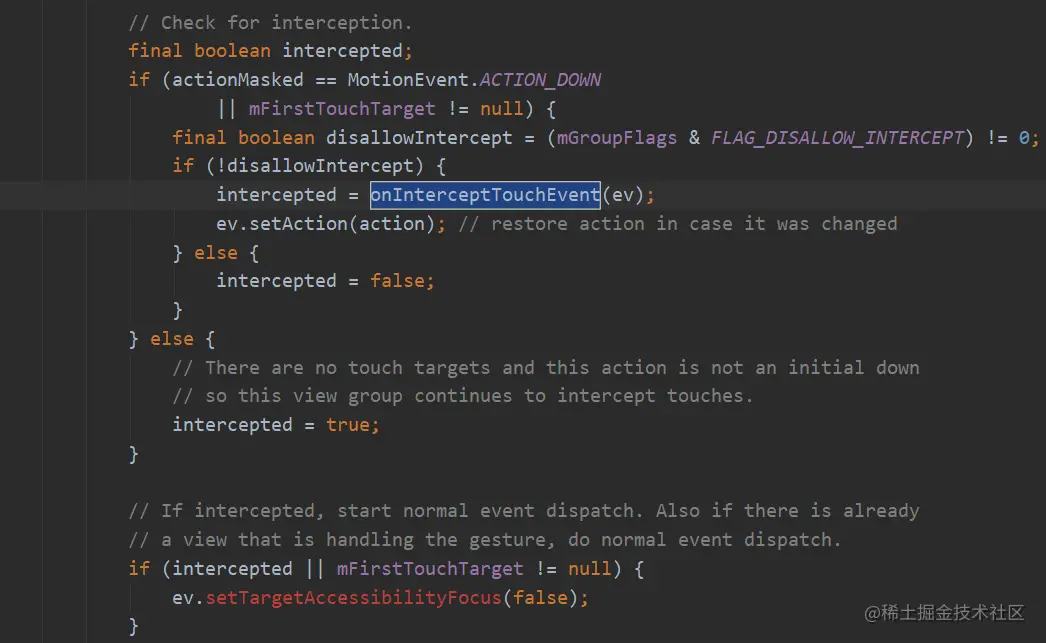Viewport: 1046px width, 643px height.
Task: Click the watermark text at bottom right
Action: tap(944, 612)
